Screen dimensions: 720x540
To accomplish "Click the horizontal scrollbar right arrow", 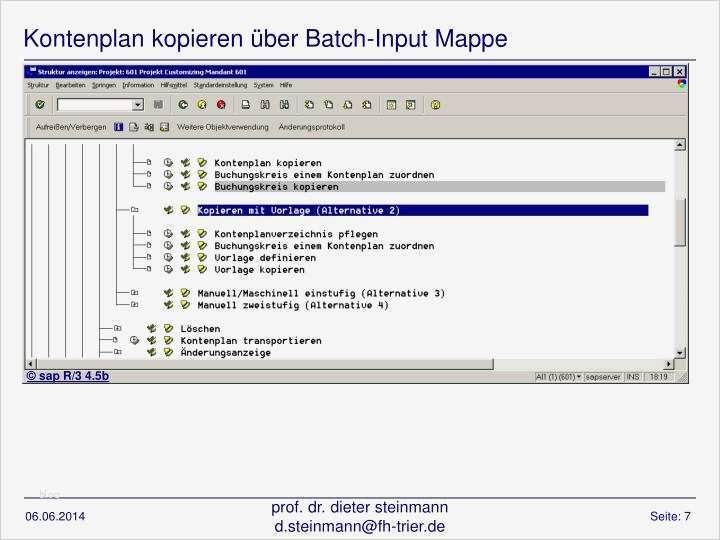I will [x=669, y=364].
